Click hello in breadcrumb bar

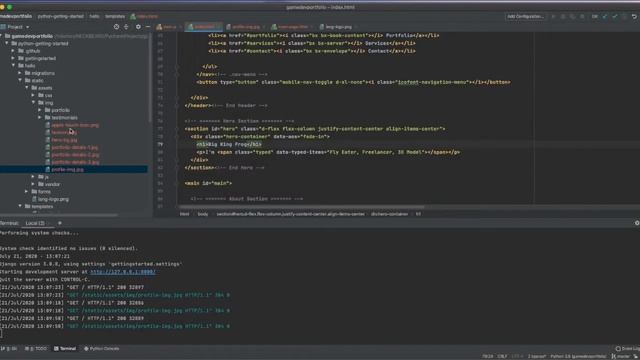pyautogui.click(x=94, y=16)
